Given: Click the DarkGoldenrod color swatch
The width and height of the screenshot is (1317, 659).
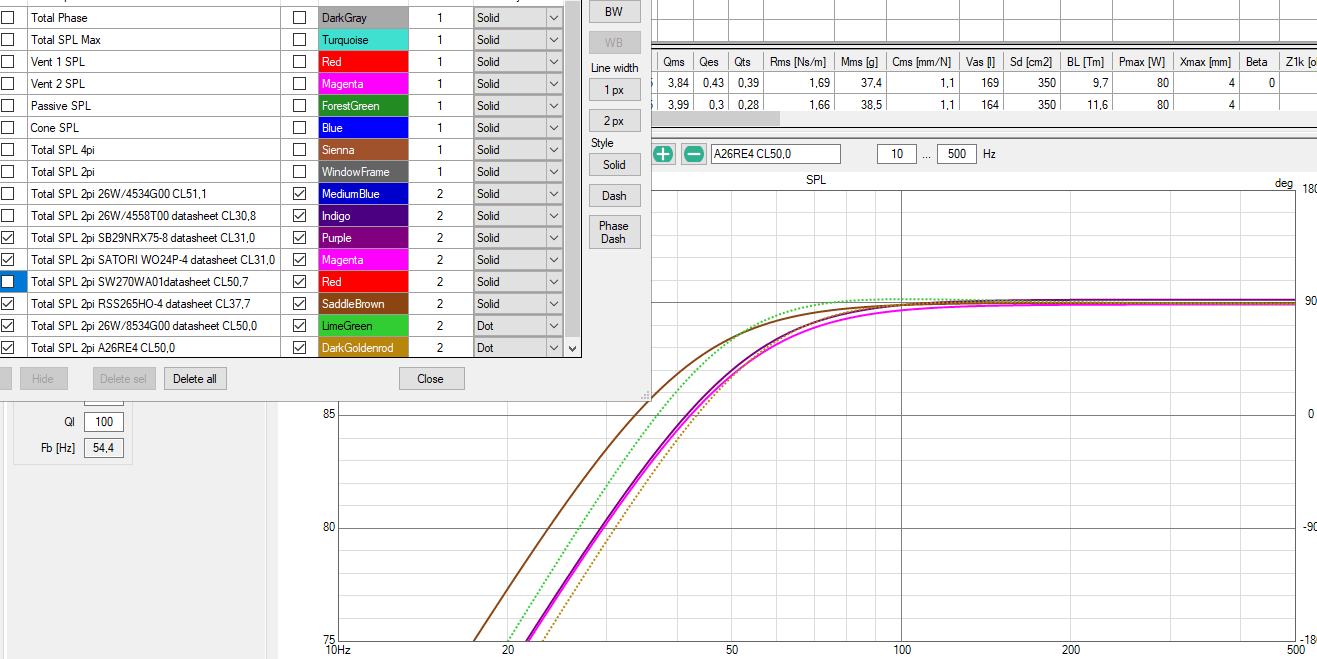Looking at the screenshot, I should click(363, 348).
